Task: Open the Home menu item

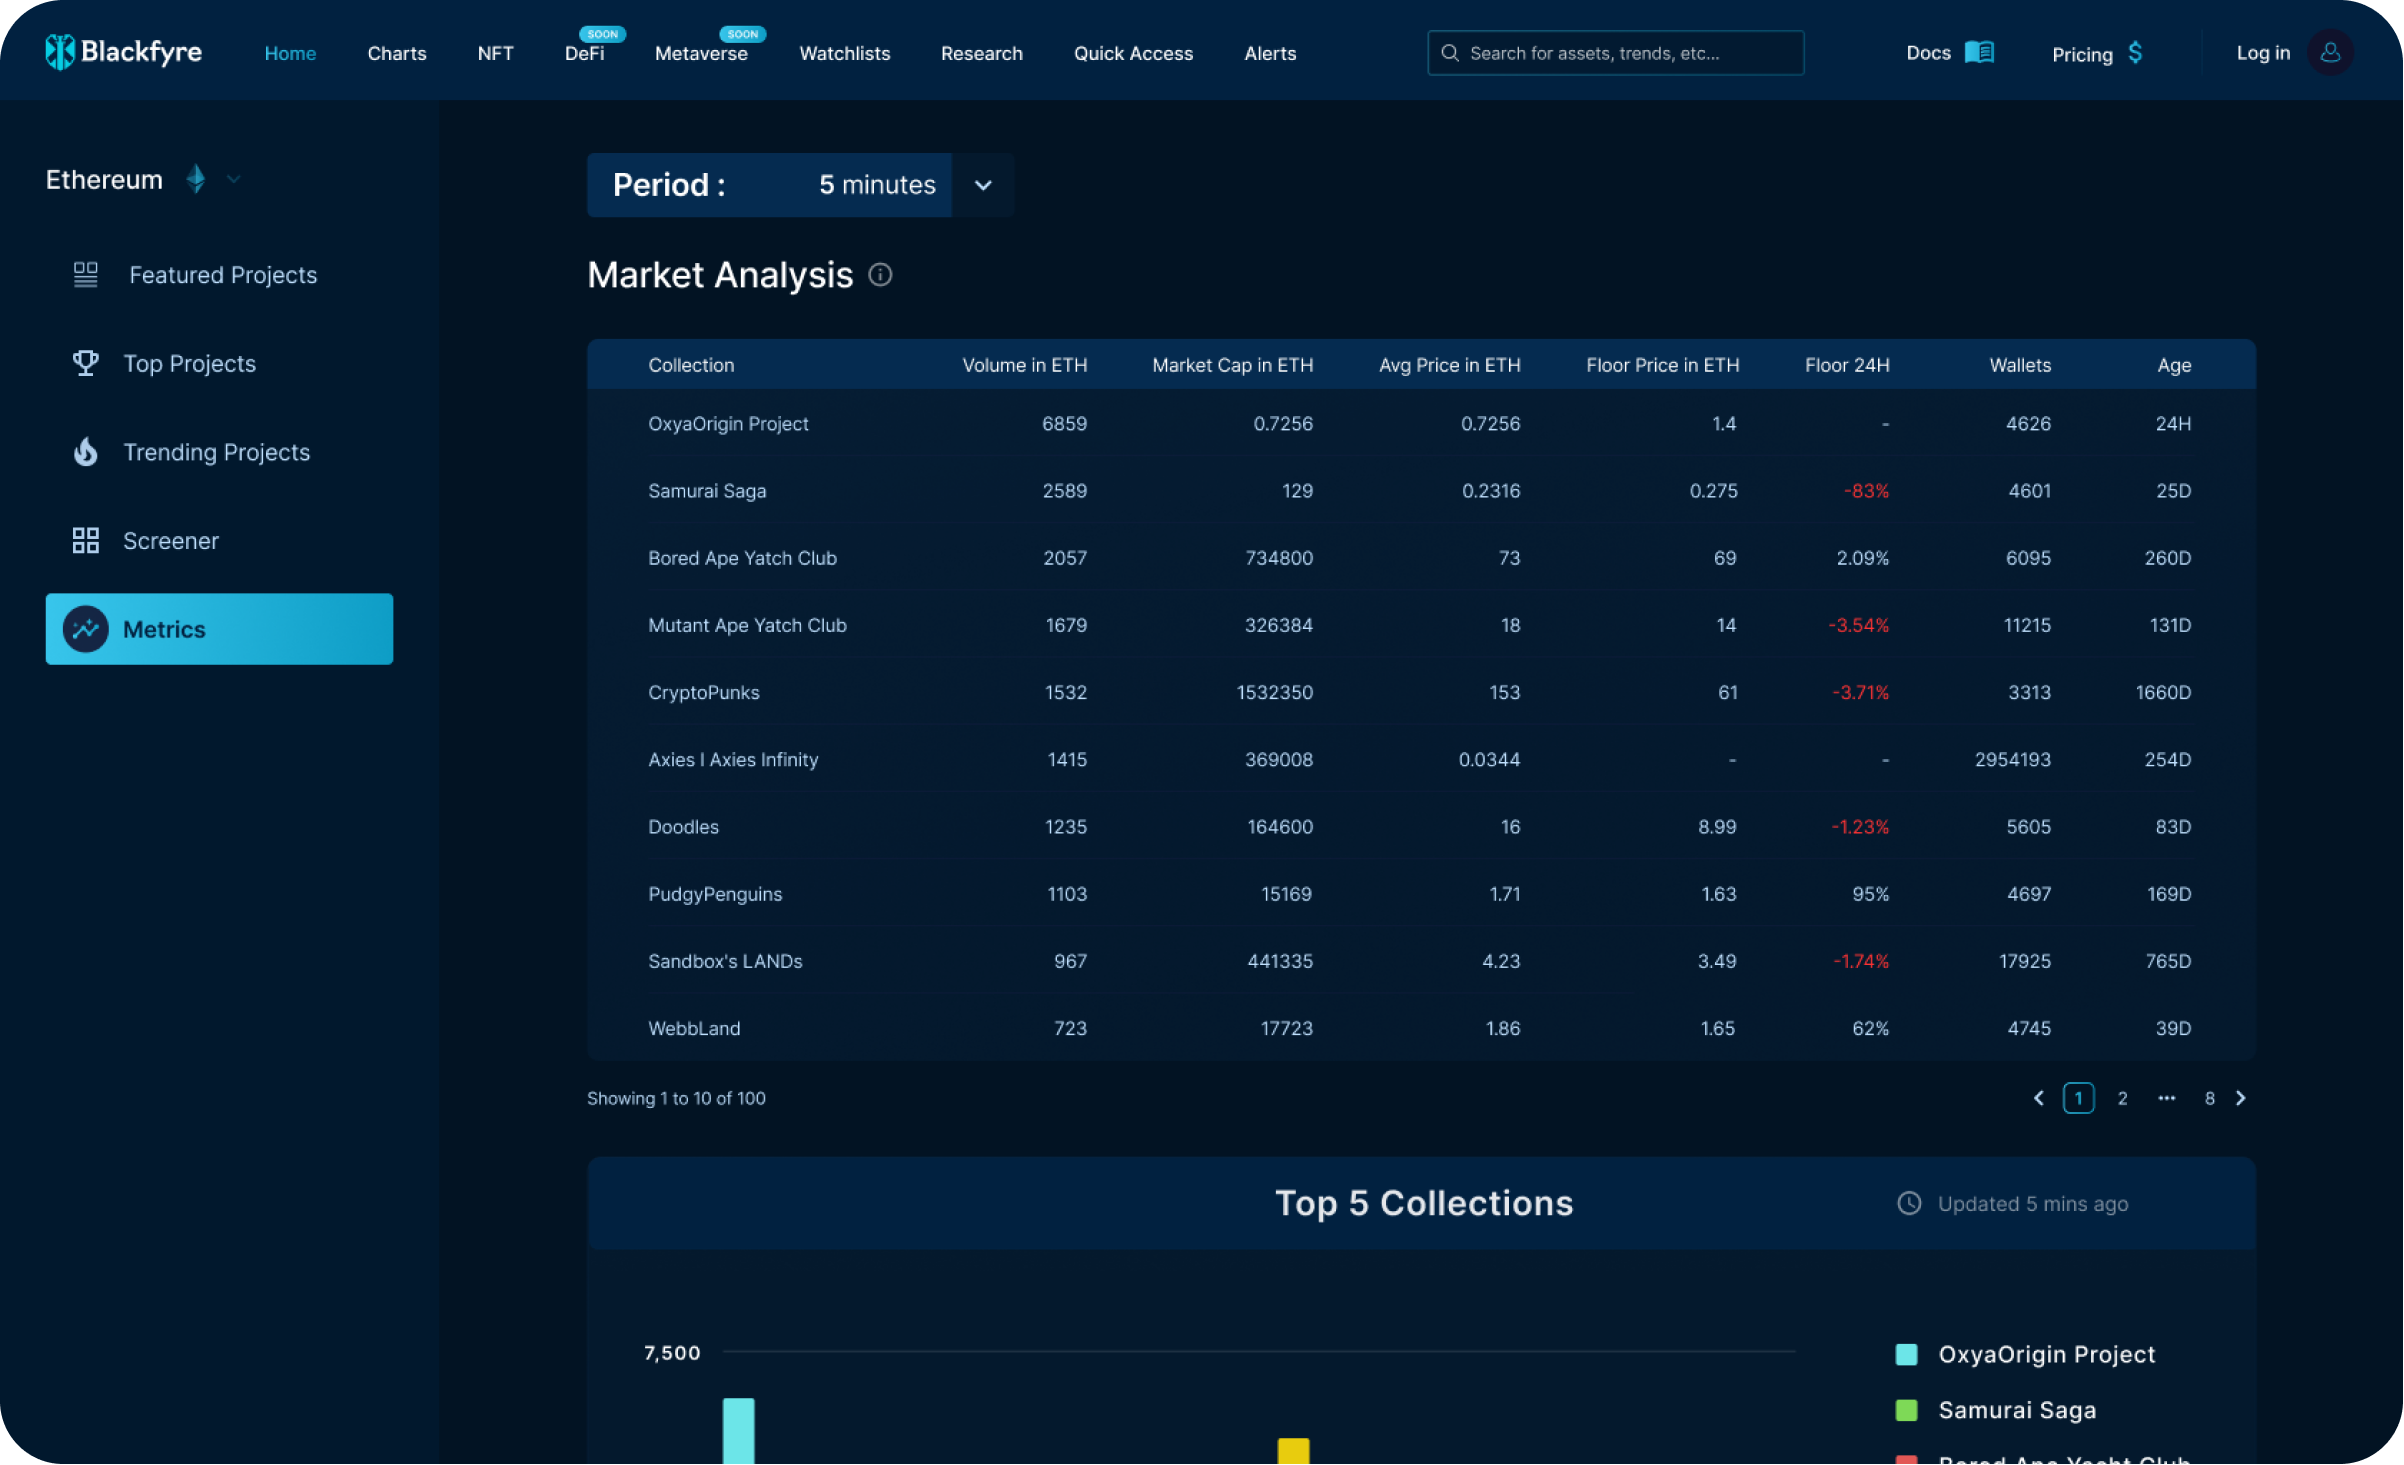Action: click(x=290, y=53)
